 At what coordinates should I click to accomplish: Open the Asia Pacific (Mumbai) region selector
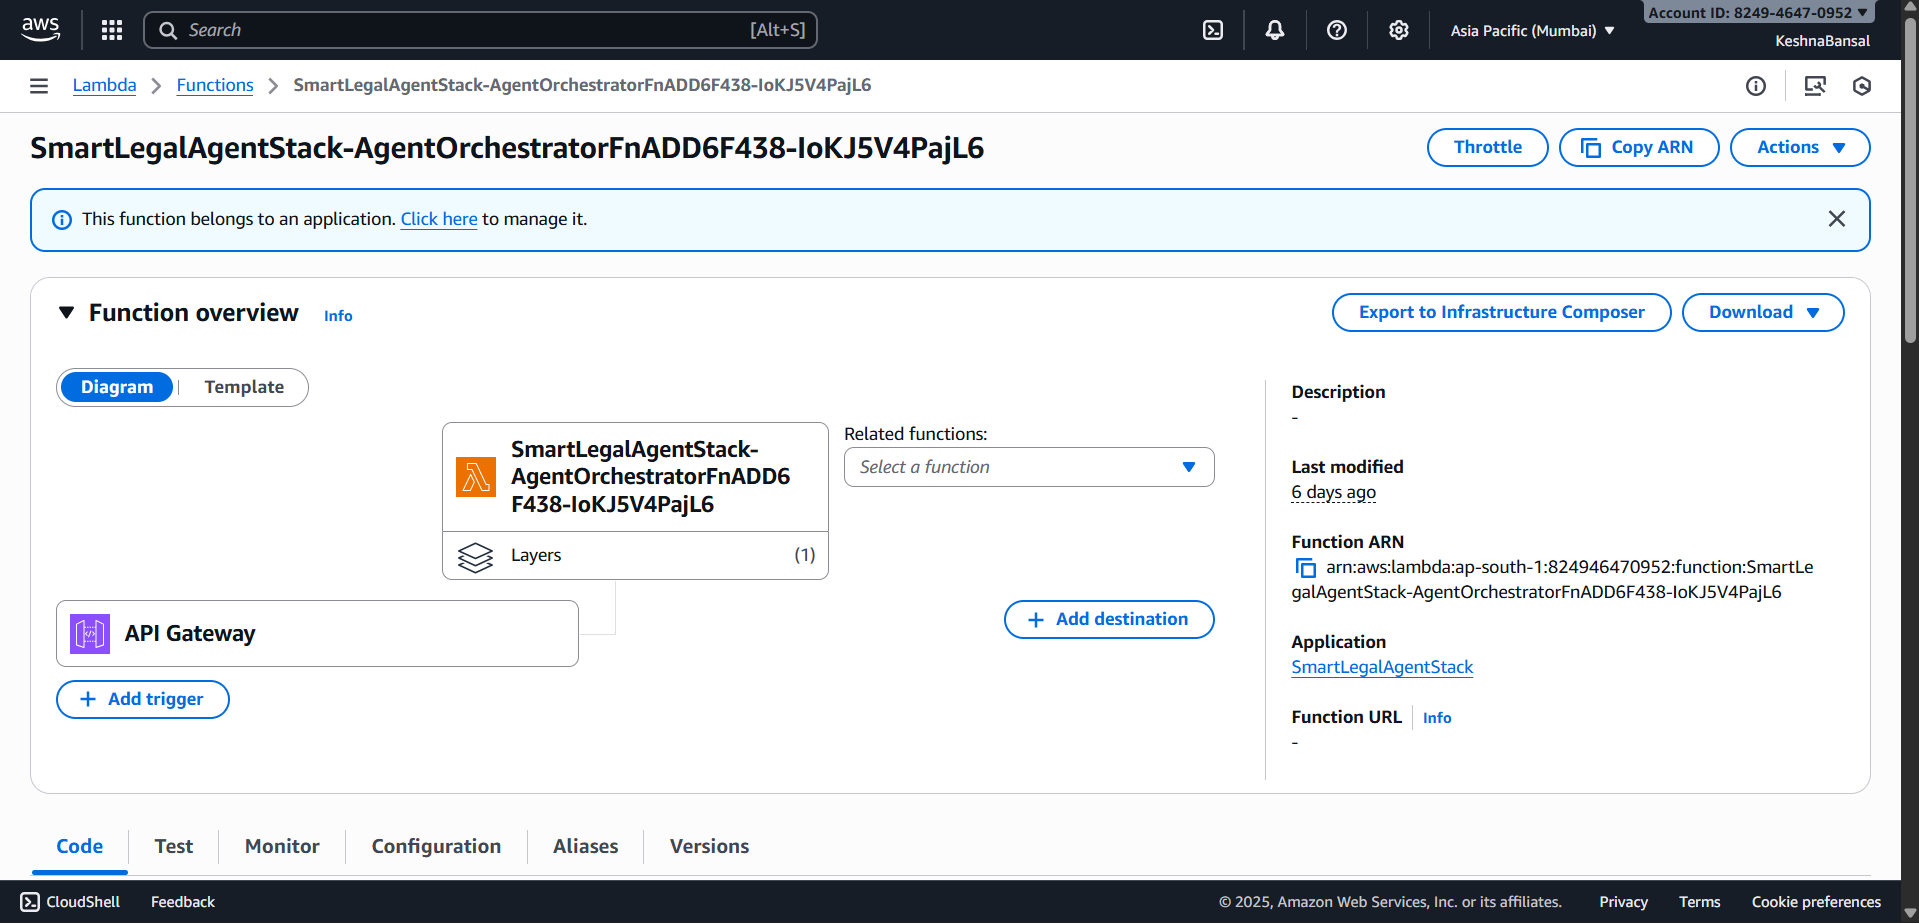[x=1532, y=31]
